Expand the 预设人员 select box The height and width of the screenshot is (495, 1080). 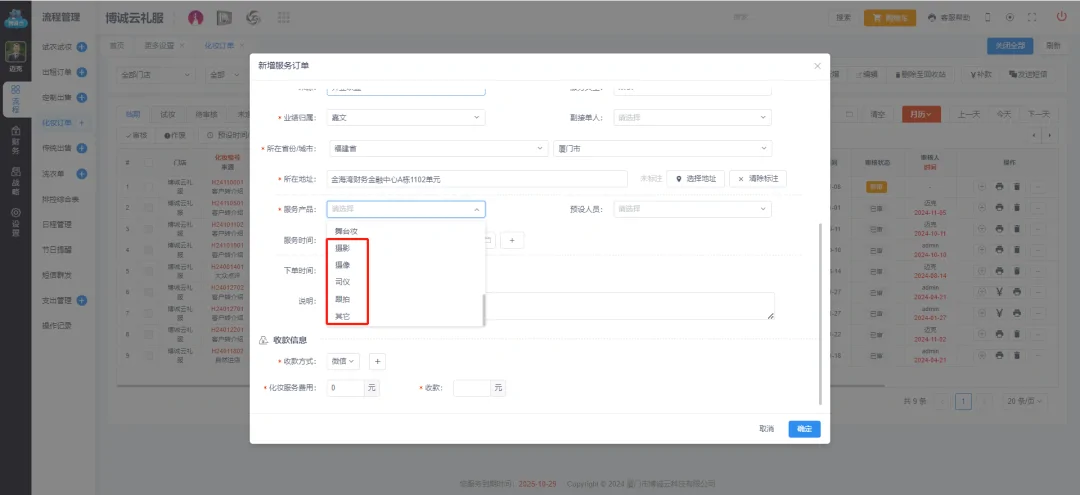click(x=691, y=209)
